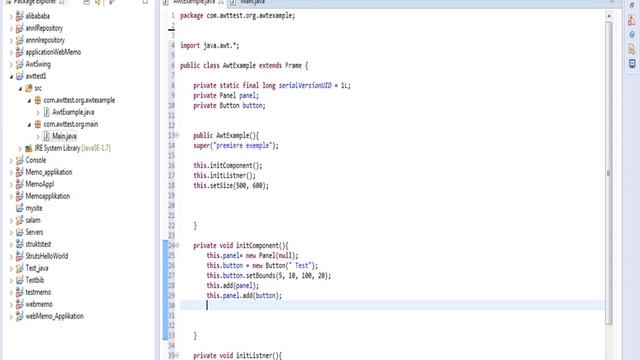Collapse the src folder

pyautogui.click(x=20, y=88)
